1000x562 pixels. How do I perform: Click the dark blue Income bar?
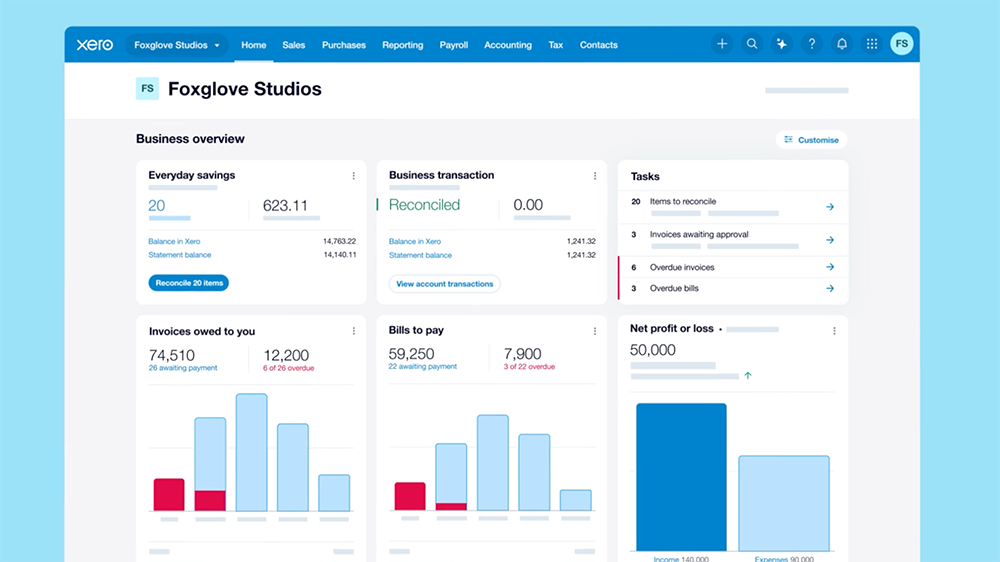[x=681, y=477]
